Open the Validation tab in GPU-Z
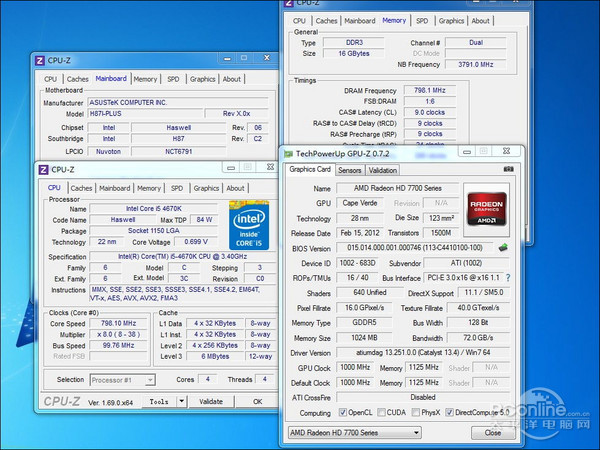 click(x=383, y=170)
